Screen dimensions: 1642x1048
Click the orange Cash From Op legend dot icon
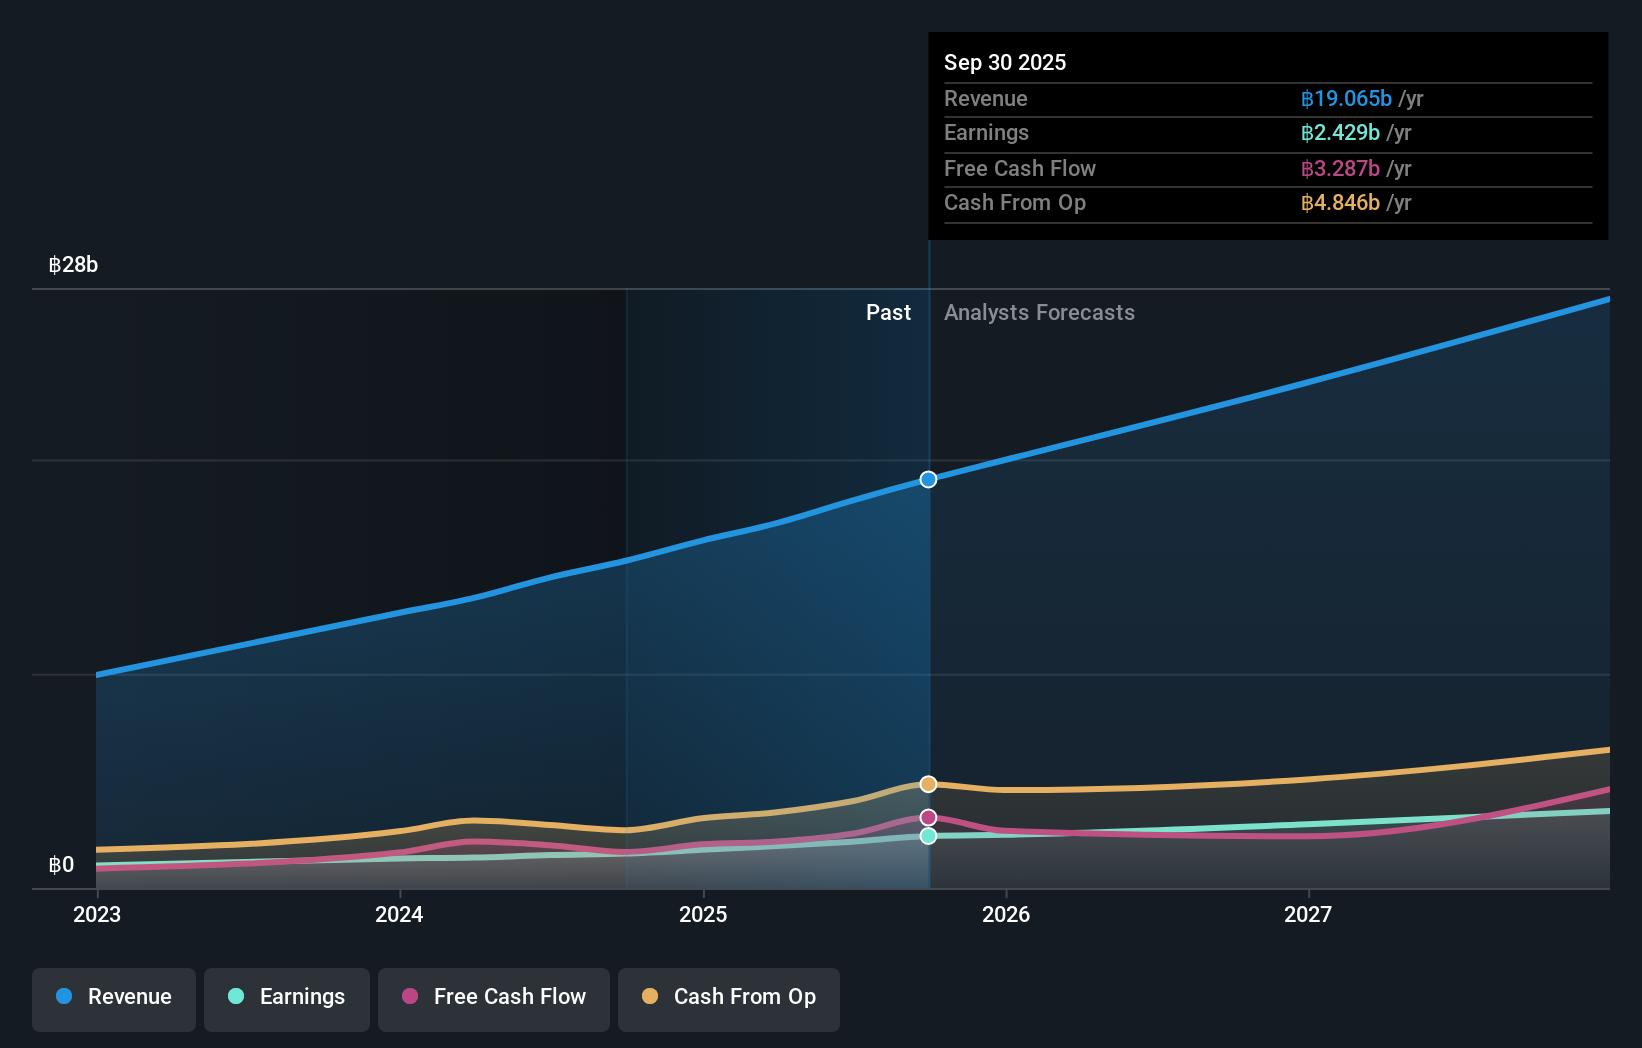[x=650, y=997]
